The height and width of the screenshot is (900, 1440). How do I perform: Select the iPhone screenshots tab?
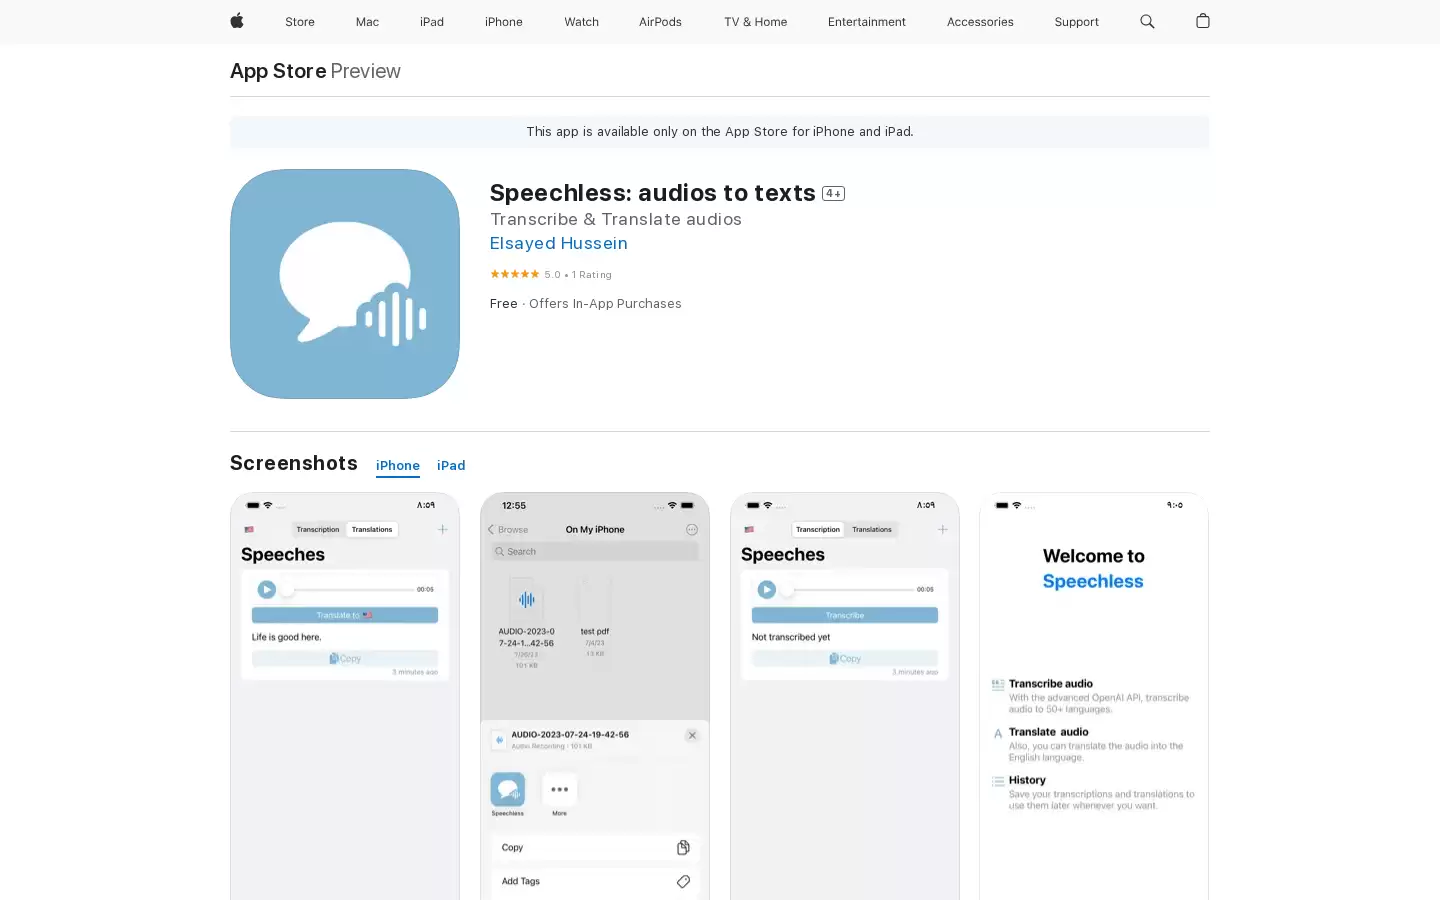click(x=398, y=466)
